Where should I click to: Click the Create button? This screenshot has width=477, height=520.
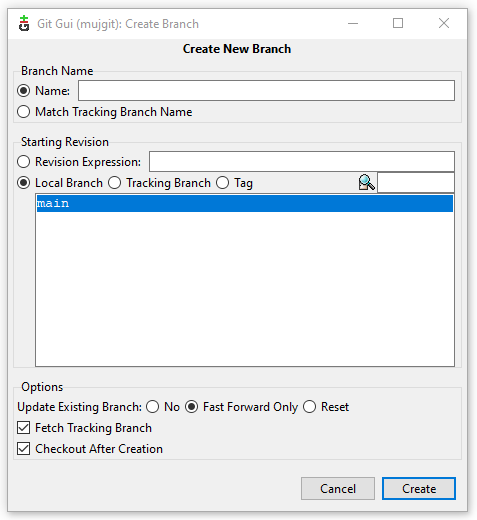[419, 489]
